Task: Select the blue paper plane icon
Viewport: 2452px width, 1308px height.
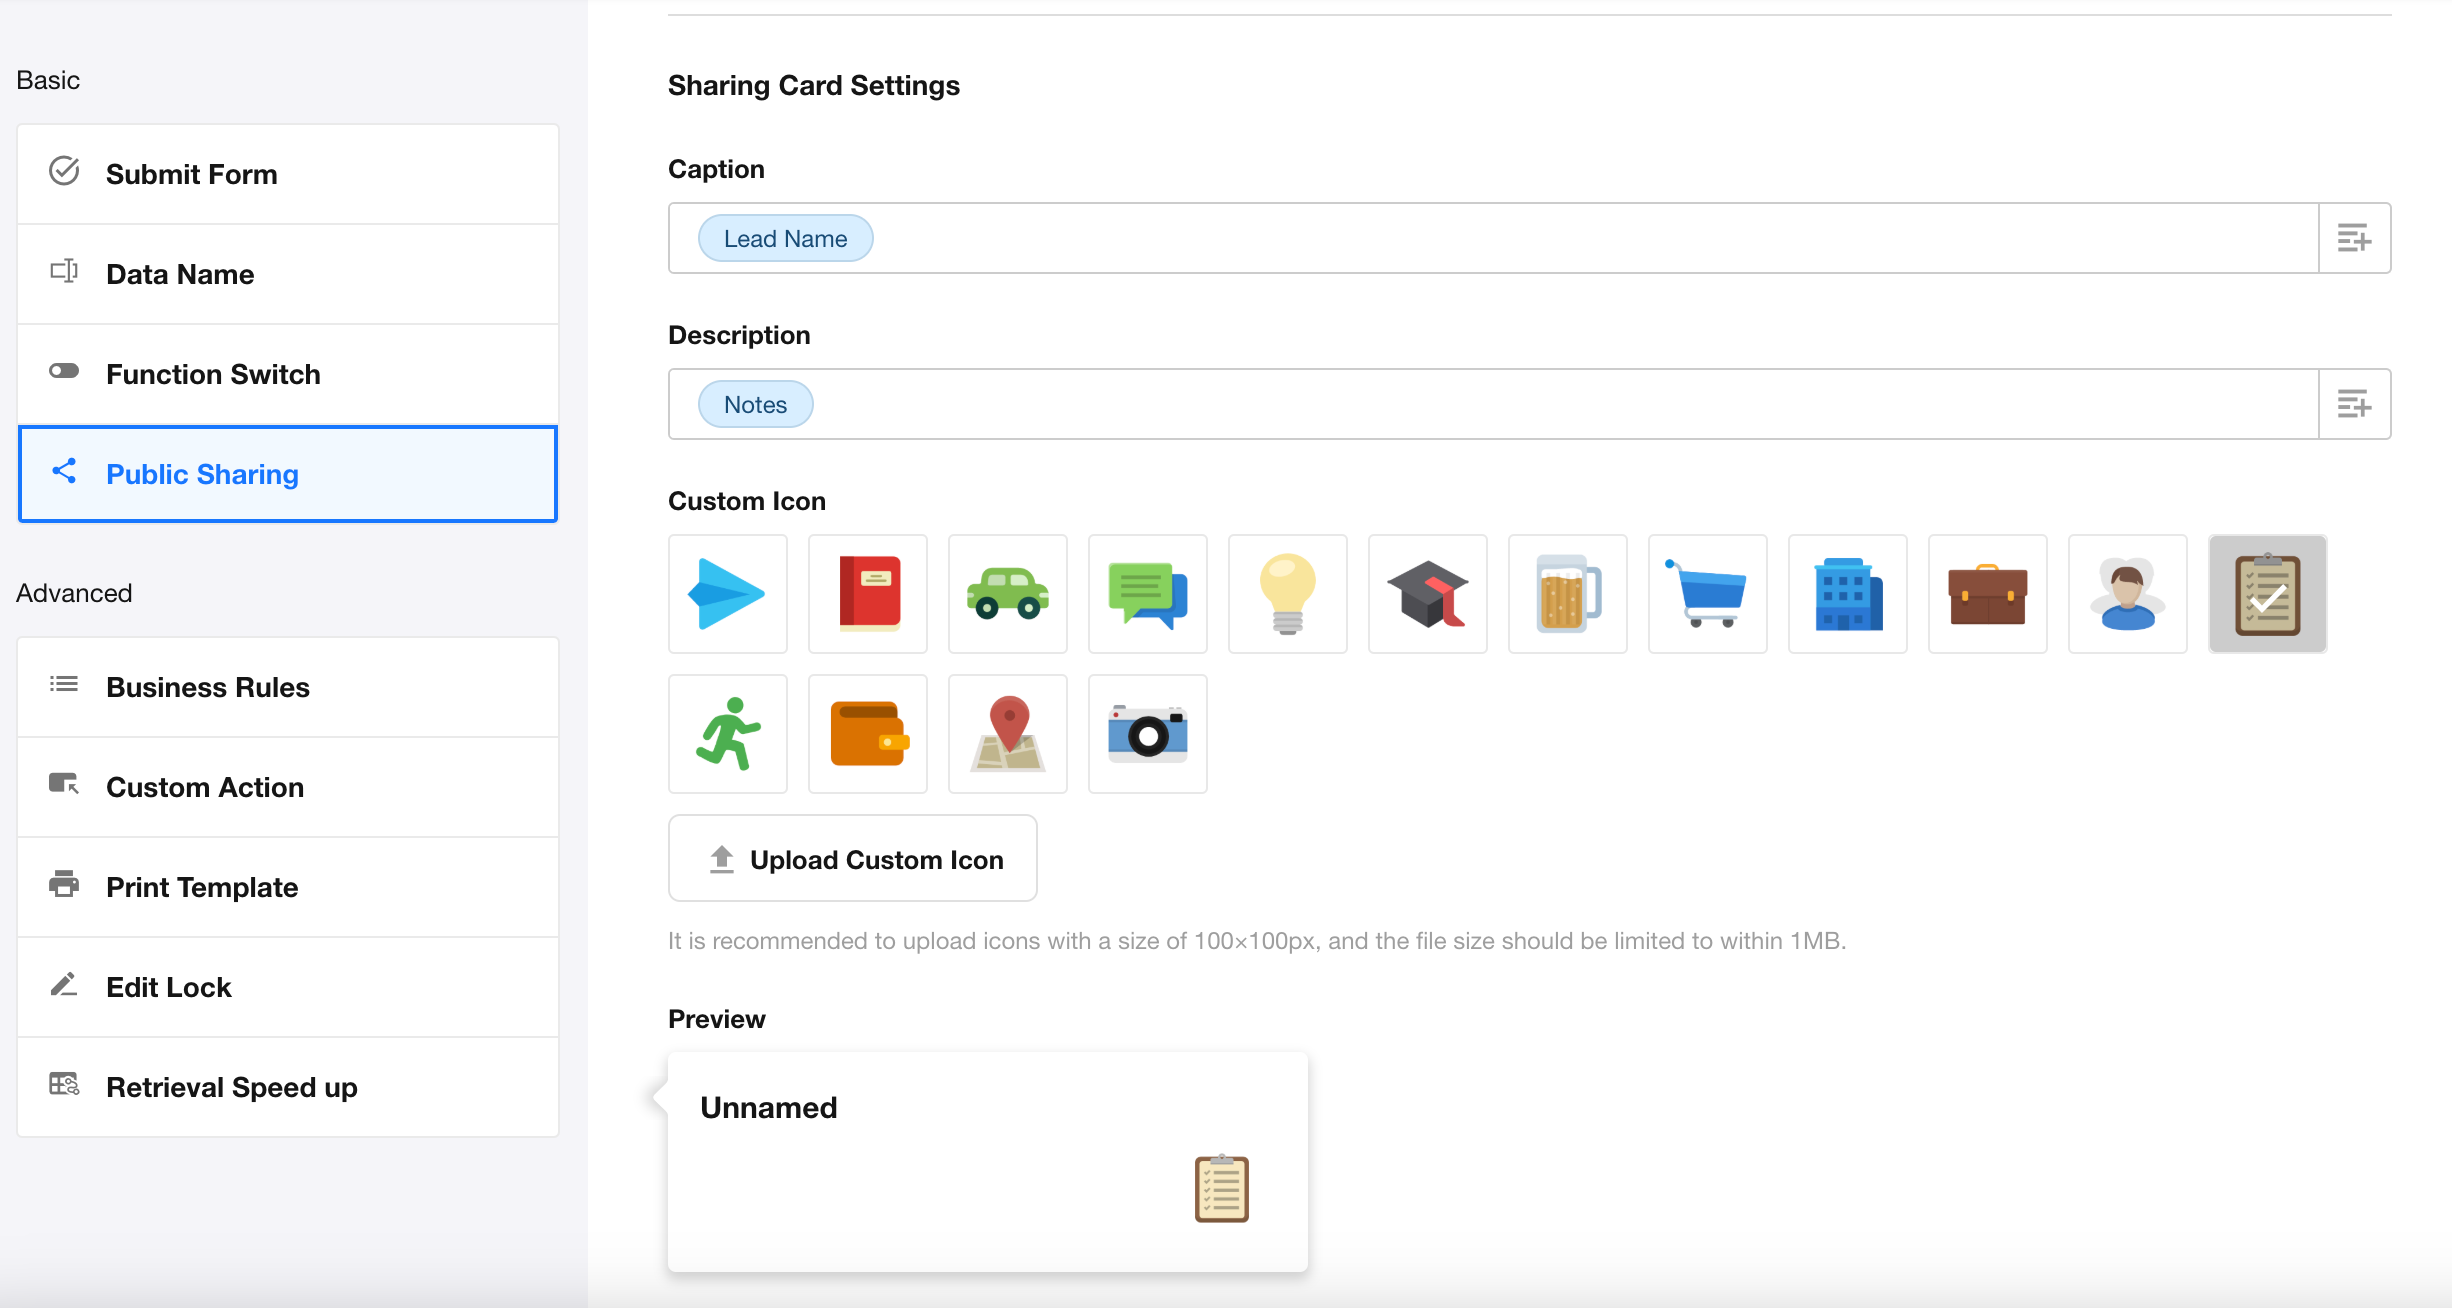Action: [727, 594]
